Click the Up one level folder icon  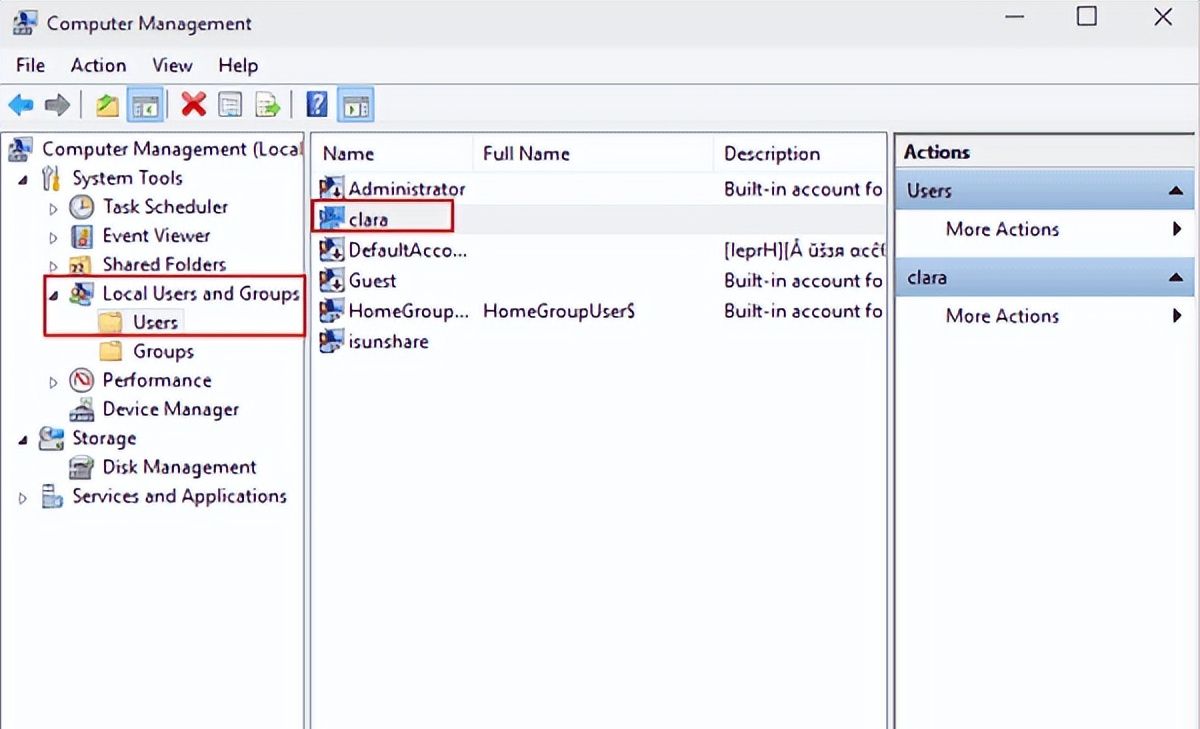(107, 104)
